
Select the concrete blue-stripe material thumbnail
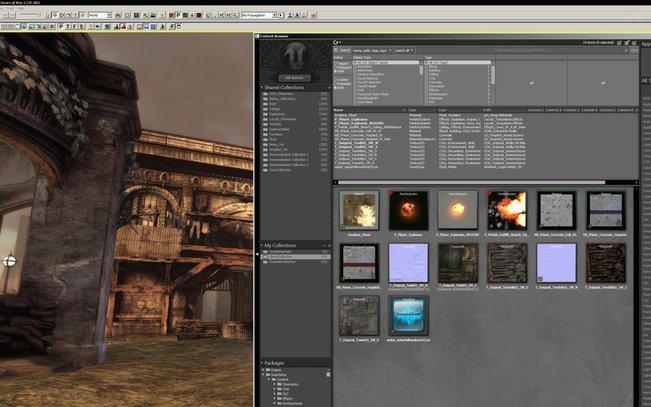(606, 211)
